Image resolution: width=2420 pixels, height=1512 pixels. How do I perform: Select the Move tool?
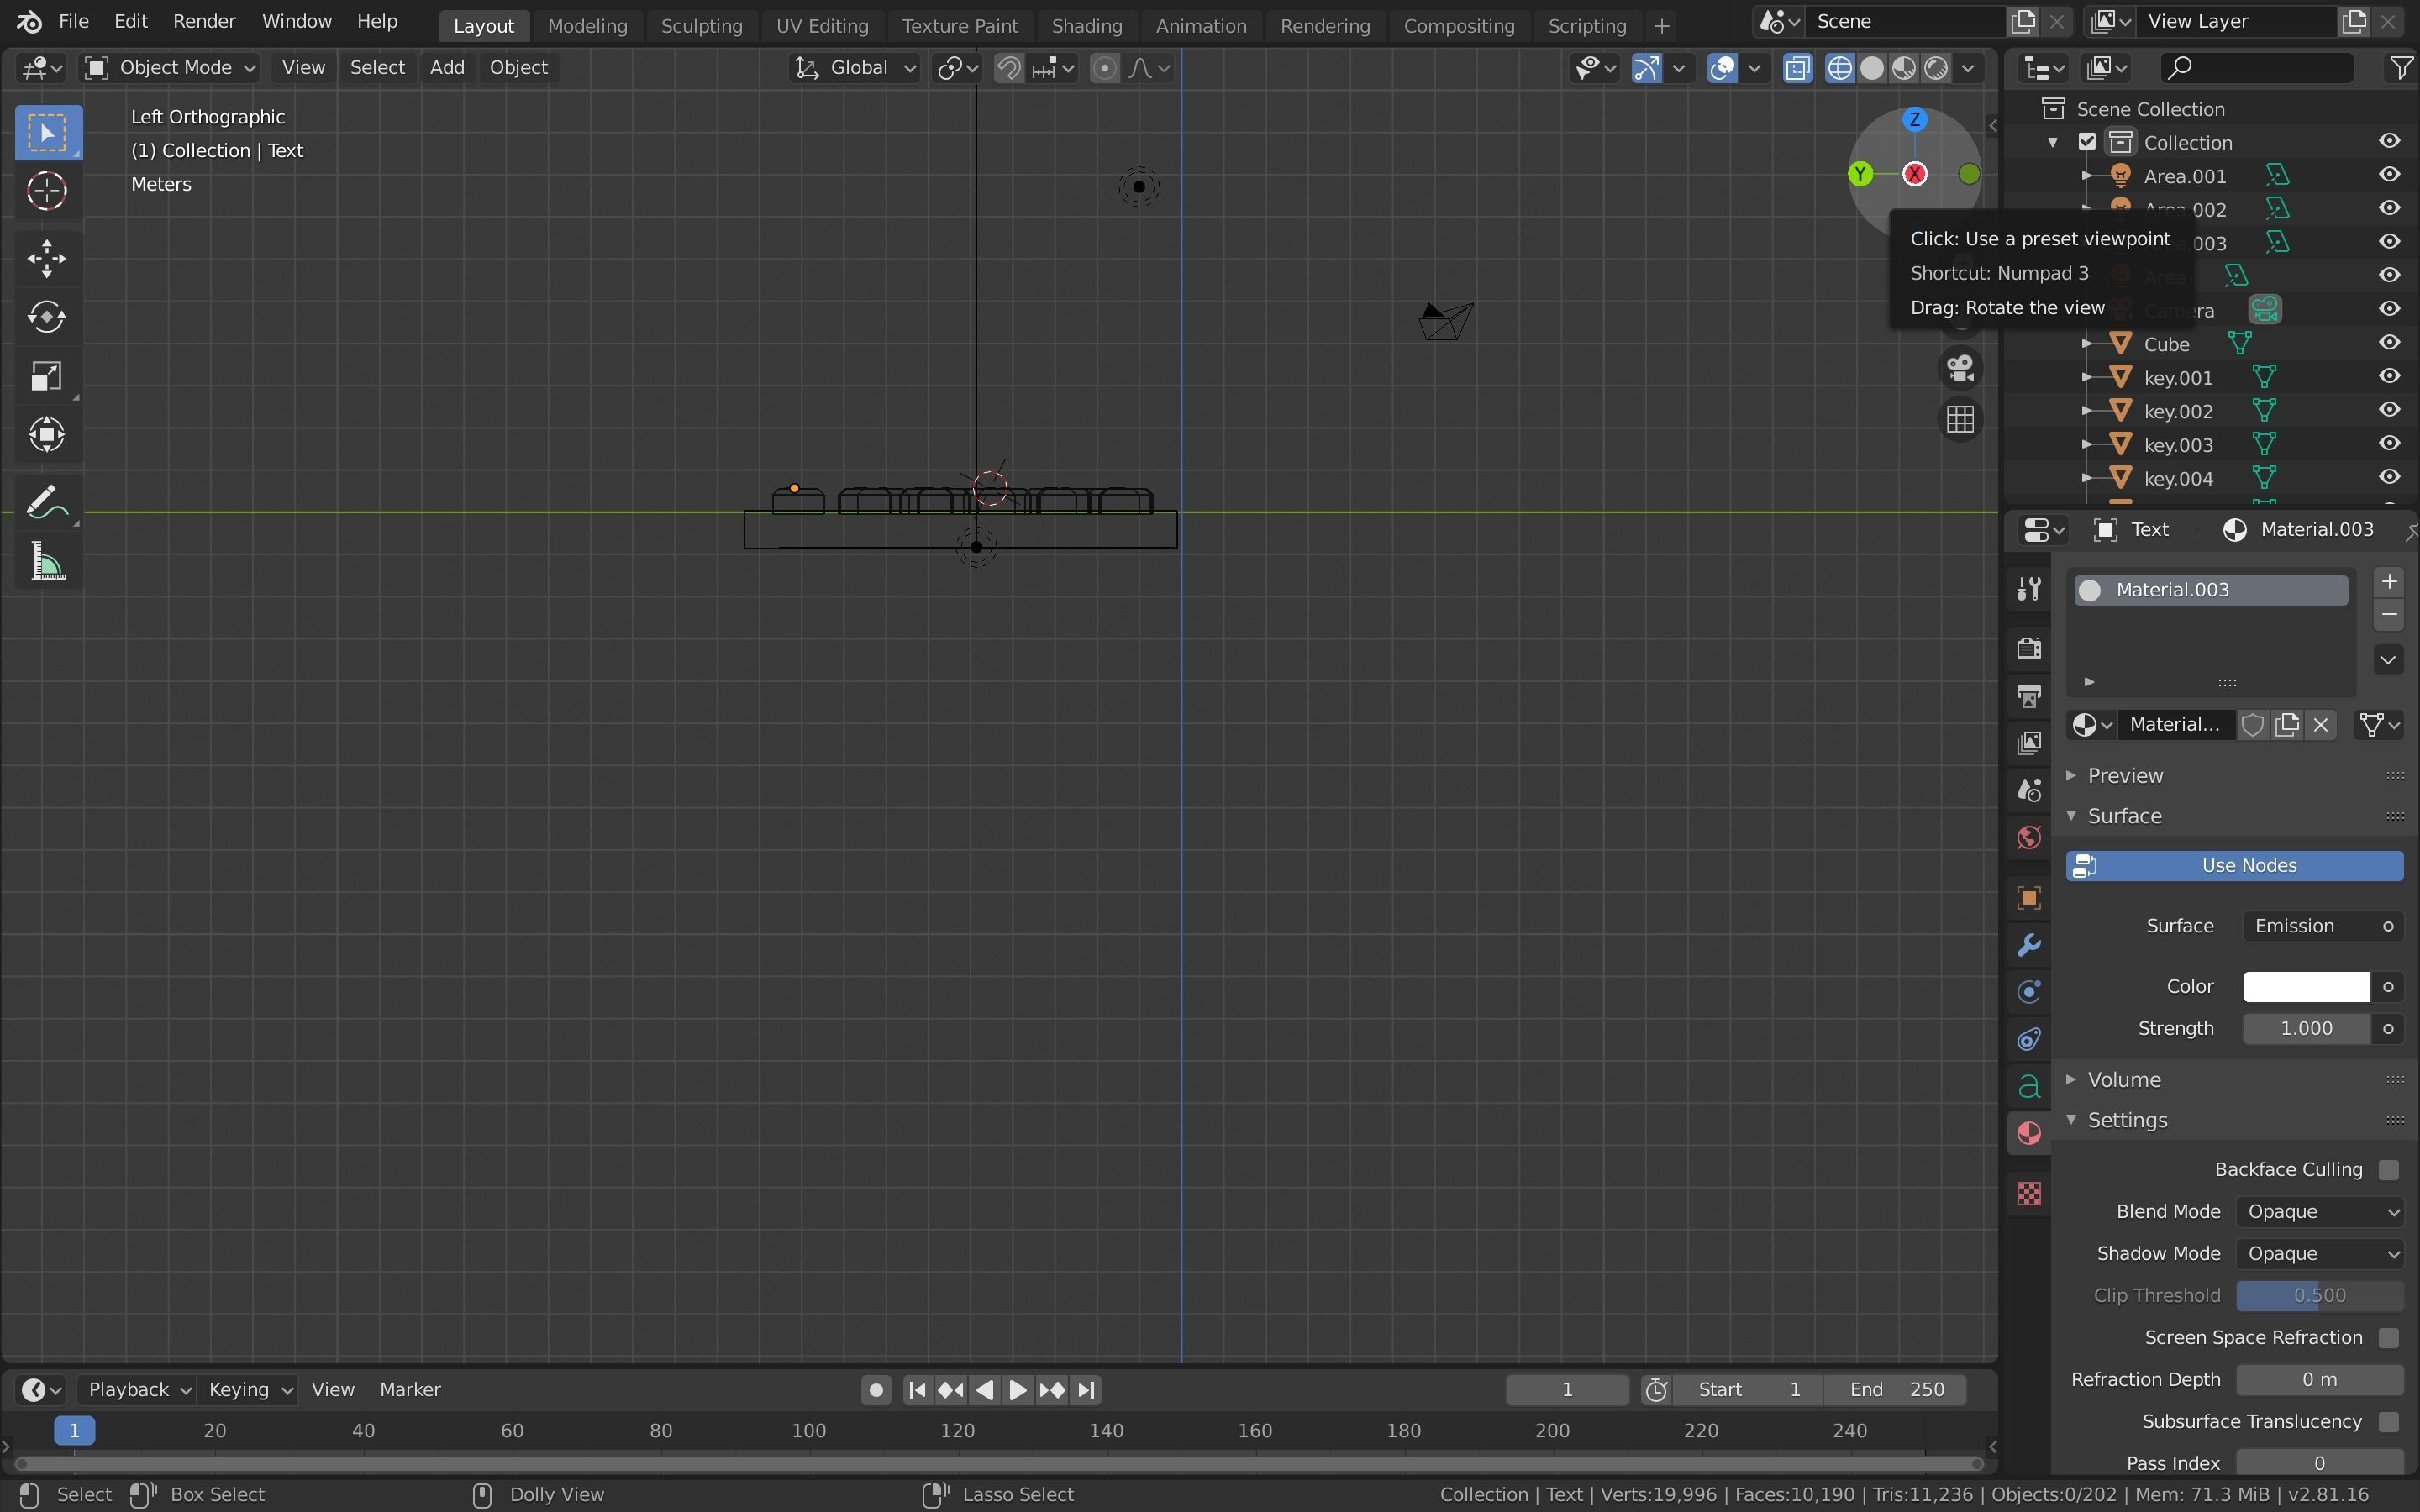click(x=46, y=259)
